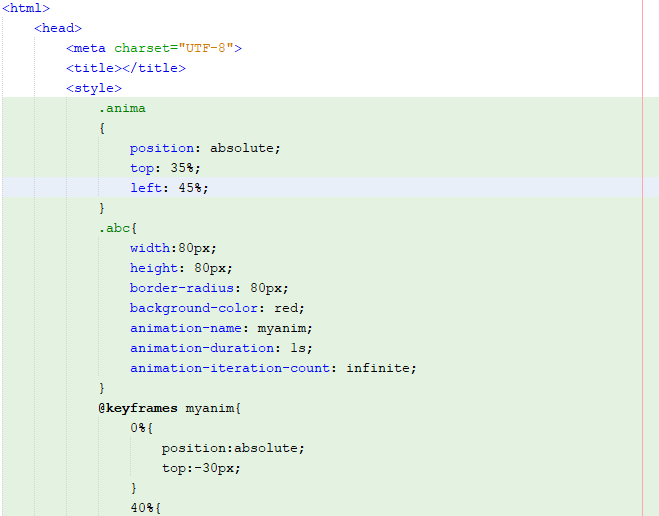Place cursor in the <title></title> line
The image size is (659, 516).
[x=126, y=68]
